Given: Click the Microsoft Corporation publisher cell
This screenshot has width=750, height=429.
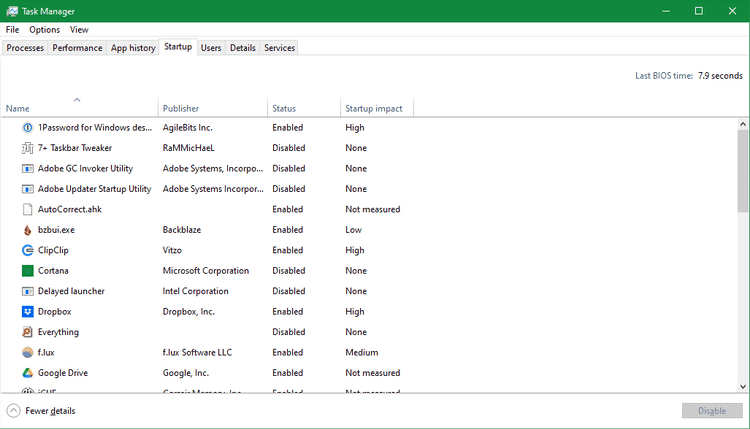Looking at the screenshot, I should [x=206, y=271].
